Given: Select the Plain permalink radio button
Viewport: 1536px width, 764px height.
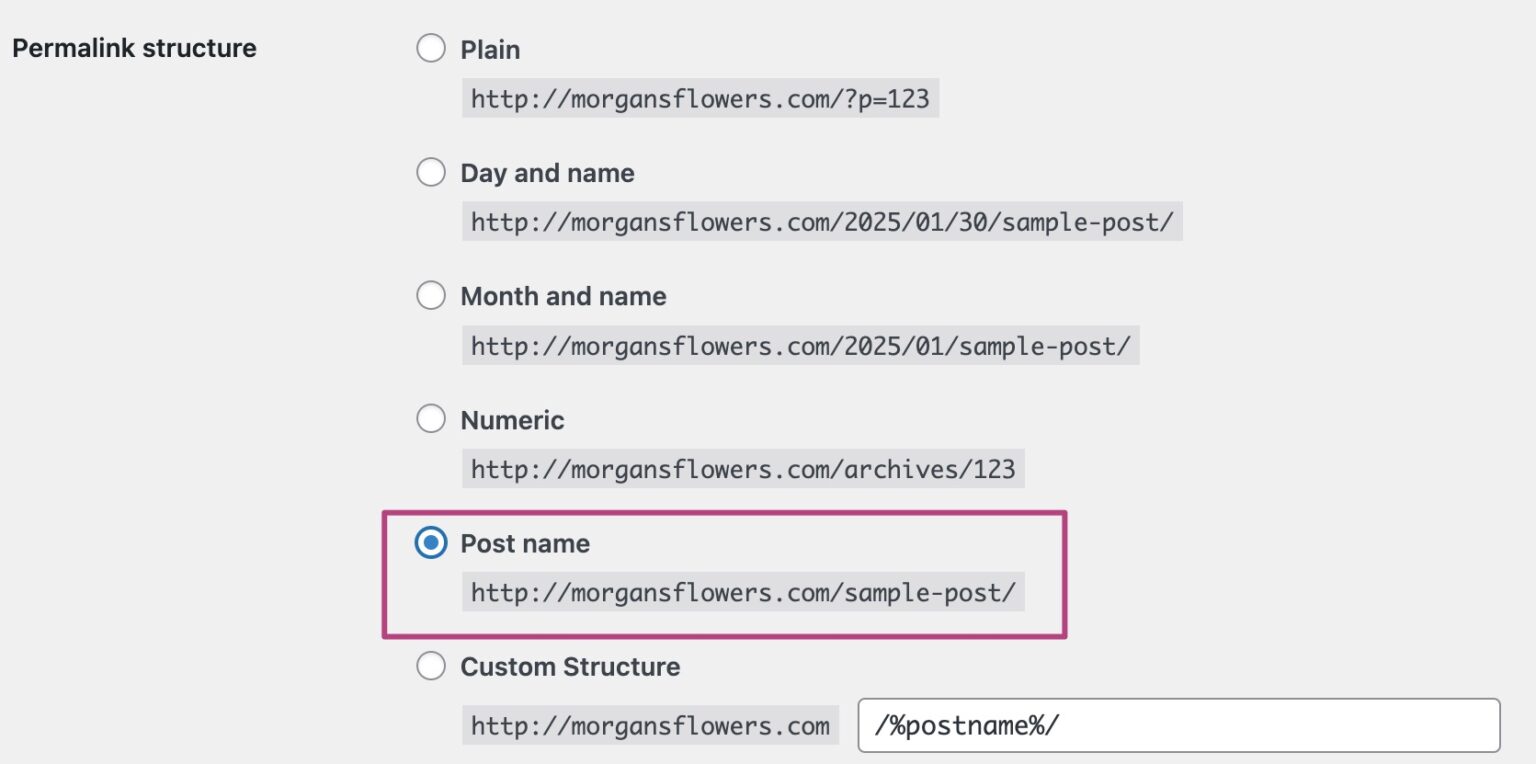Looking at the screenshot, I should 431,47.
